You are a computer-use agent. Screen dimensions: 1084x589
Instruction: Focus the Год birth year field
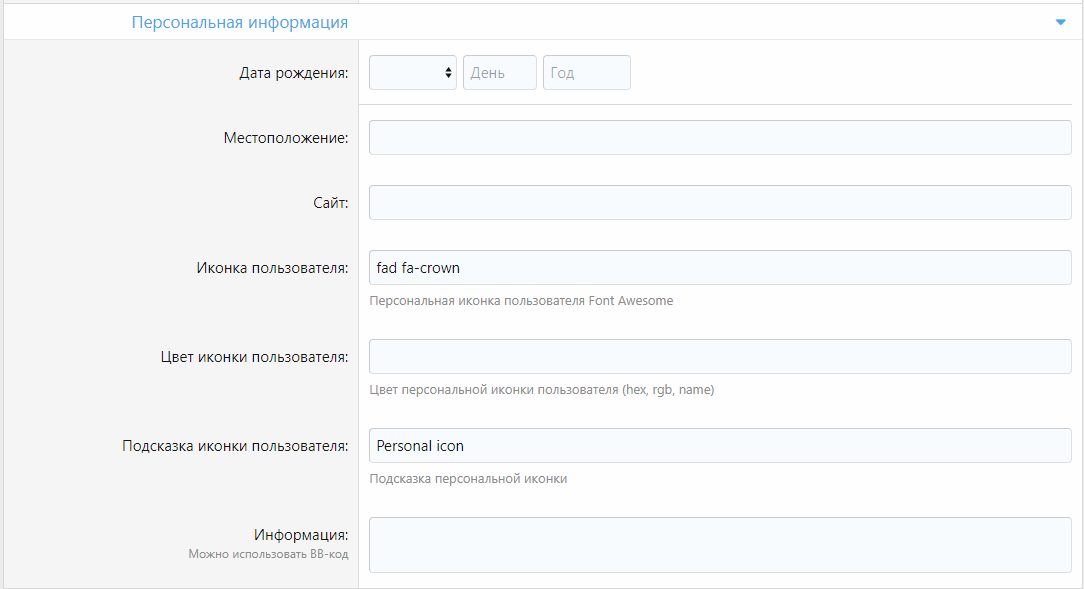[x=586, y=73]
